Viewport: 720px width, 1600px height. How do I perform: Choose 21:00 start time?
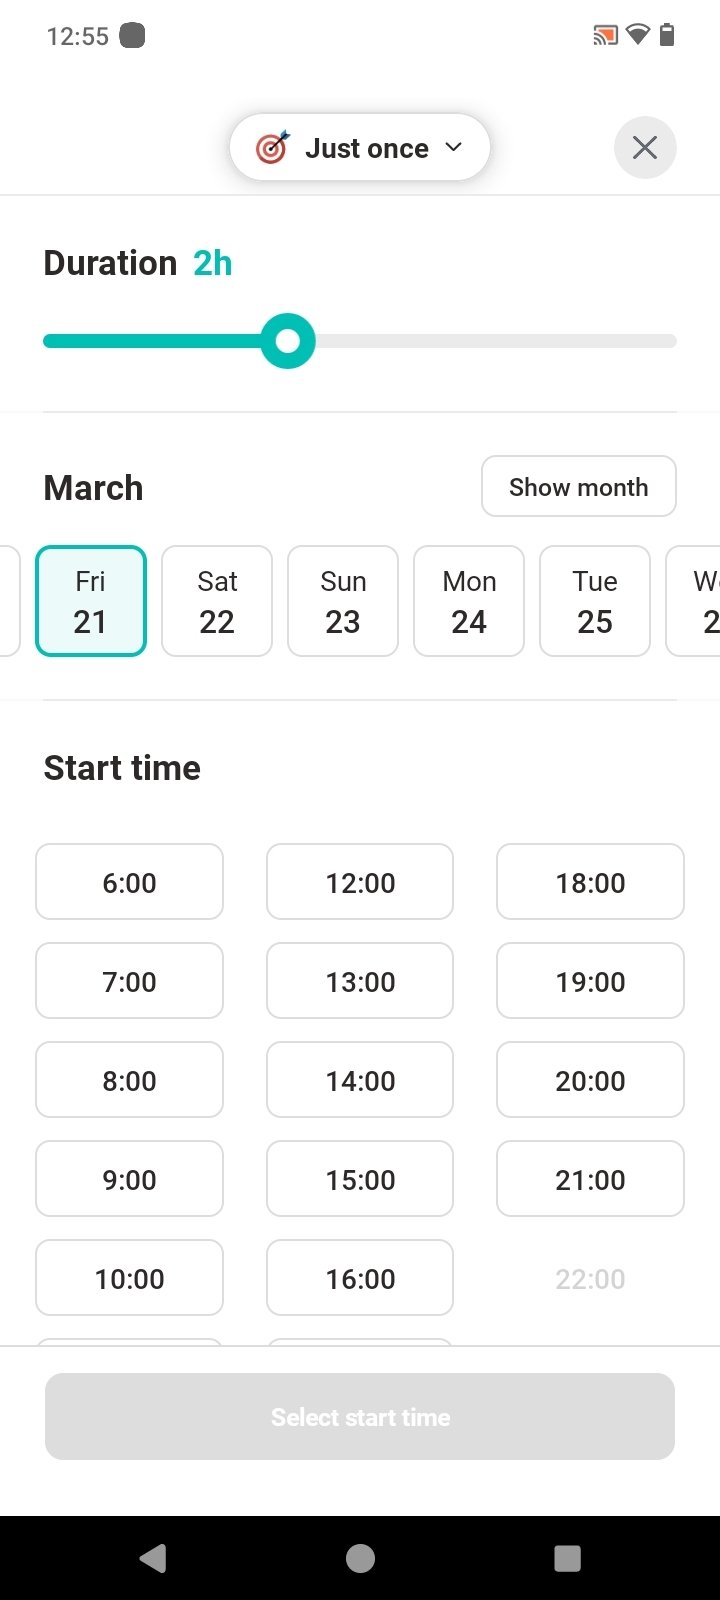pyautogui.click(x=590, y=1179)
